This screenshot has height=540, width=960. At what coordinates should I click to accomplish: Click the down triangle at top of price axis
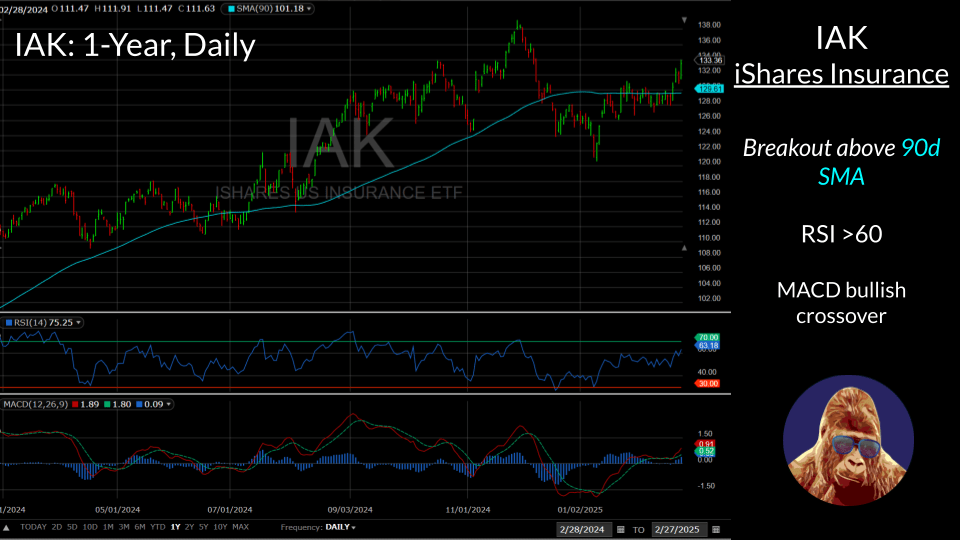pyautogui.click(x=684, y=20)
